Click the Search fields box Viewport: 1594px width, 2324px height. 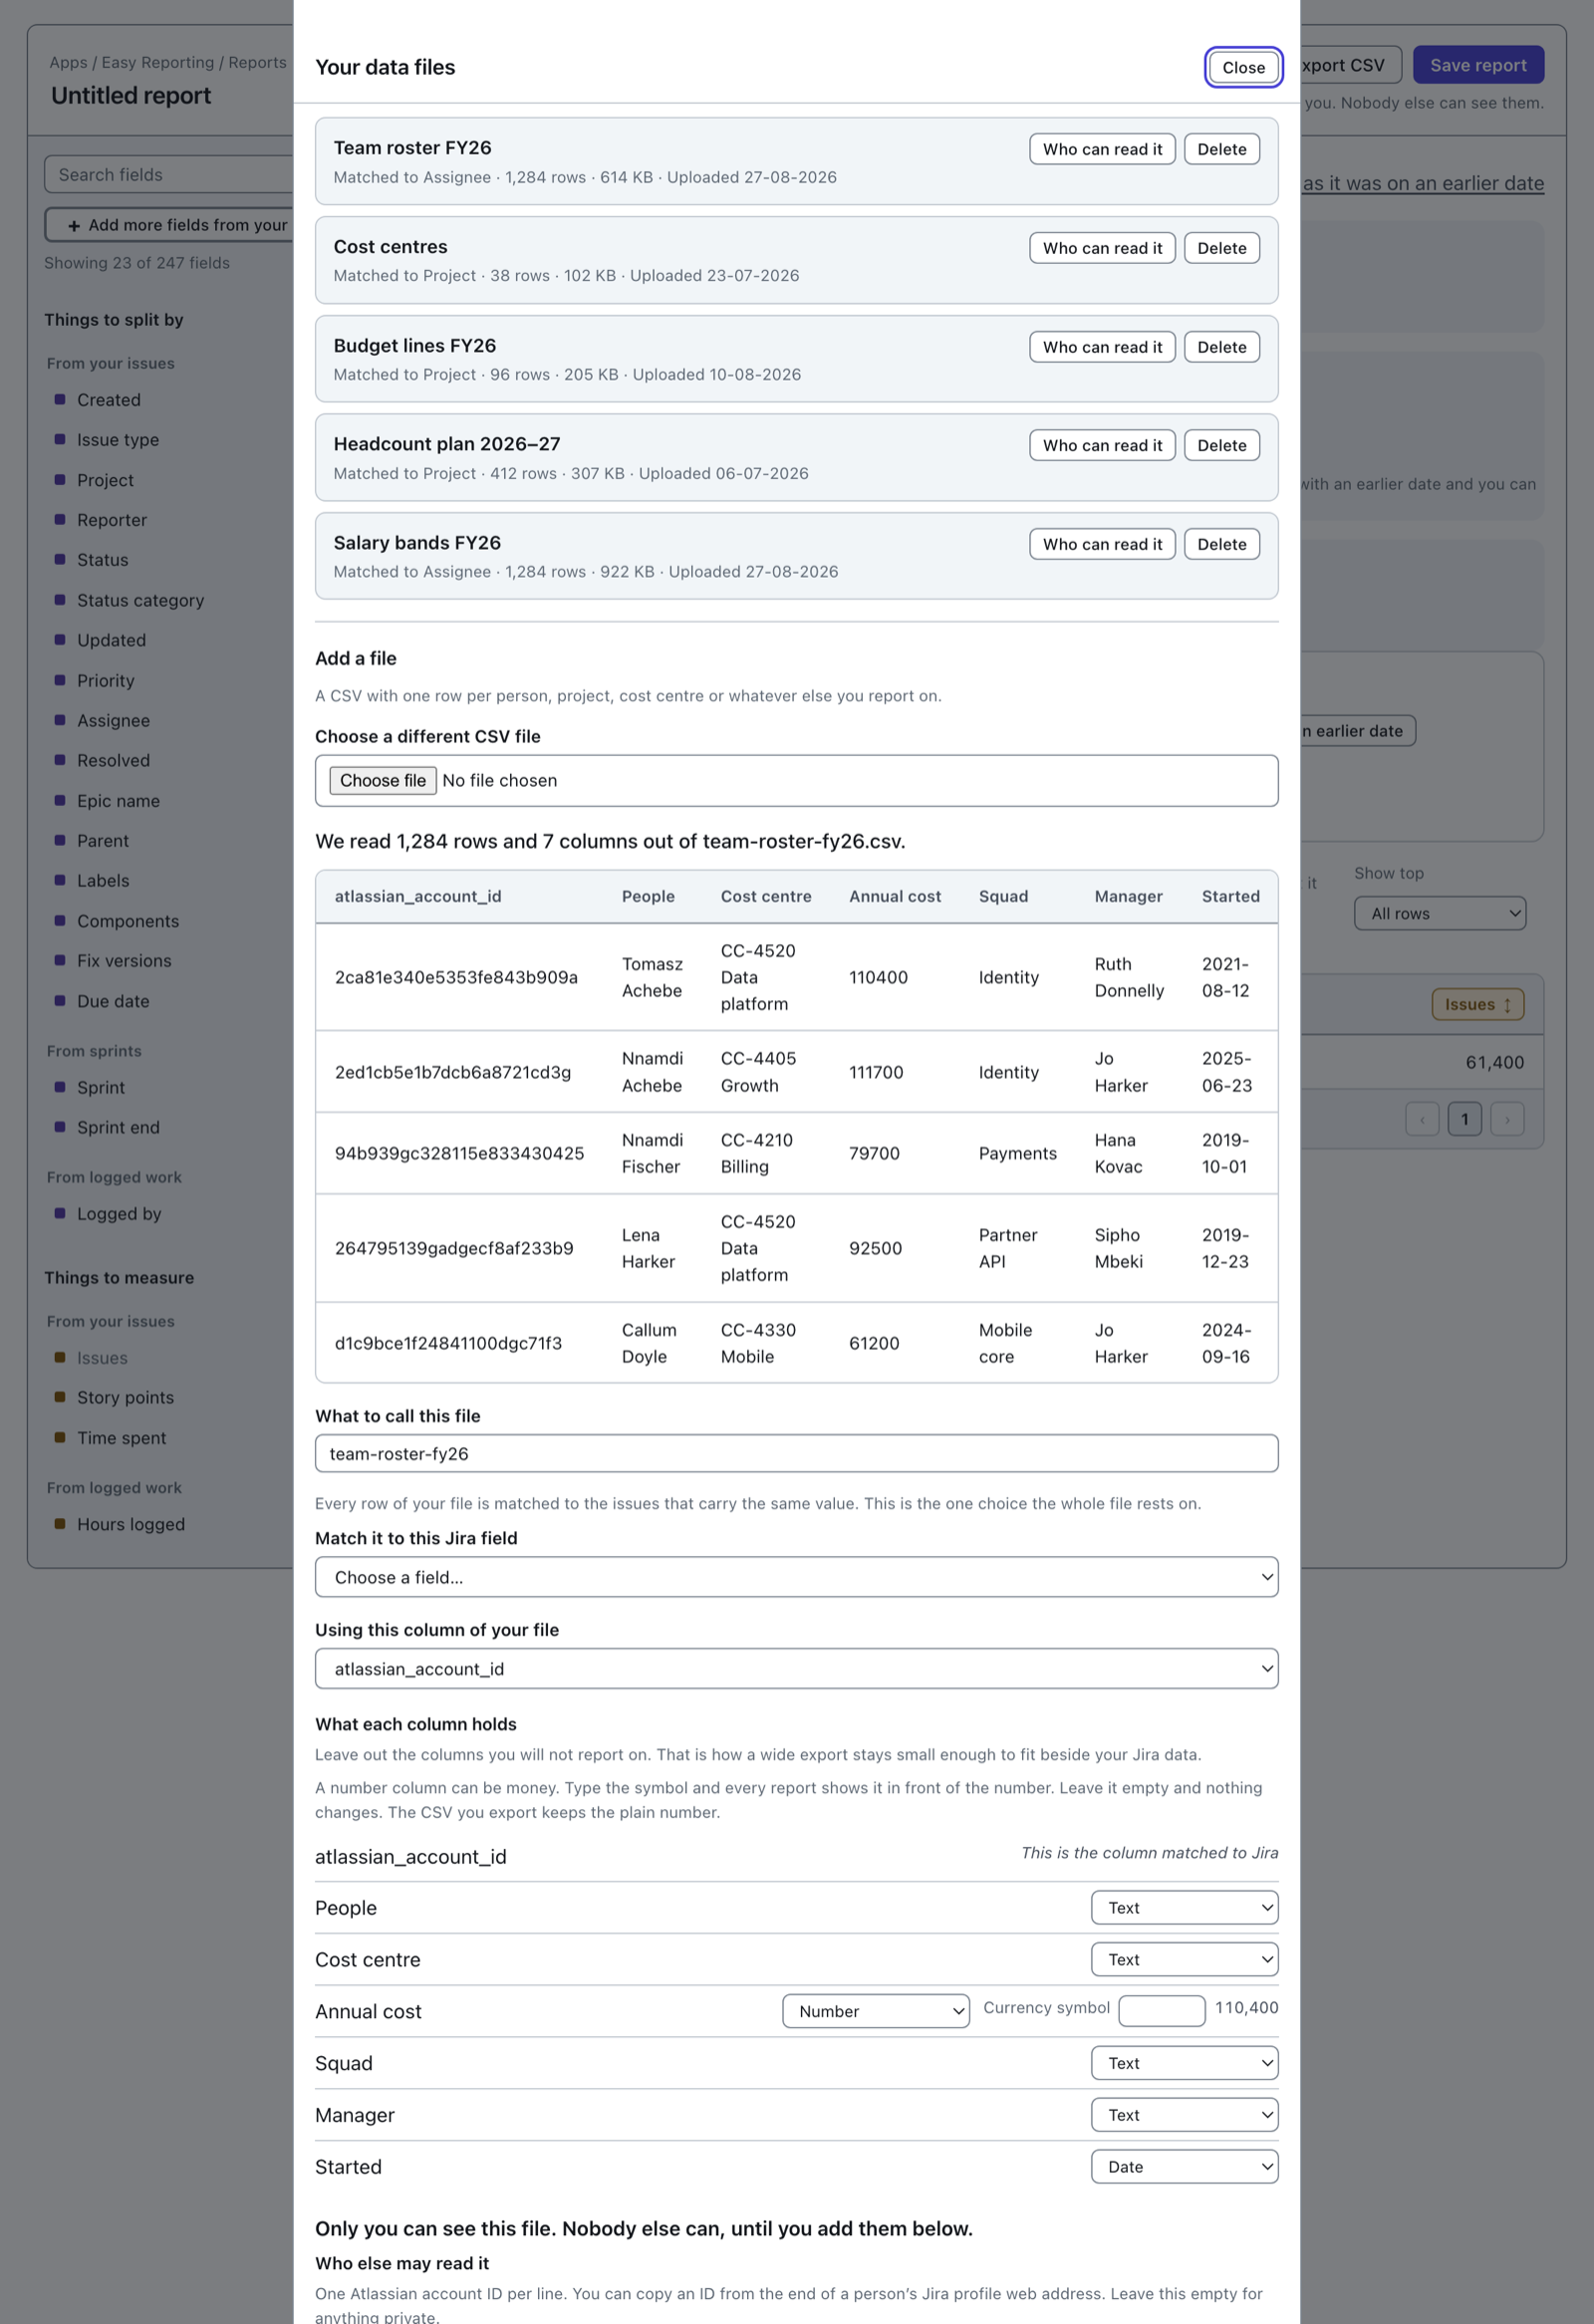point(170,175)
